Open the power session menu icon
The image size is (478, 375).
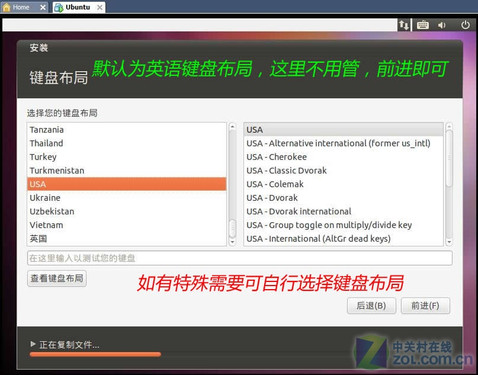click(x=465, y=25)
